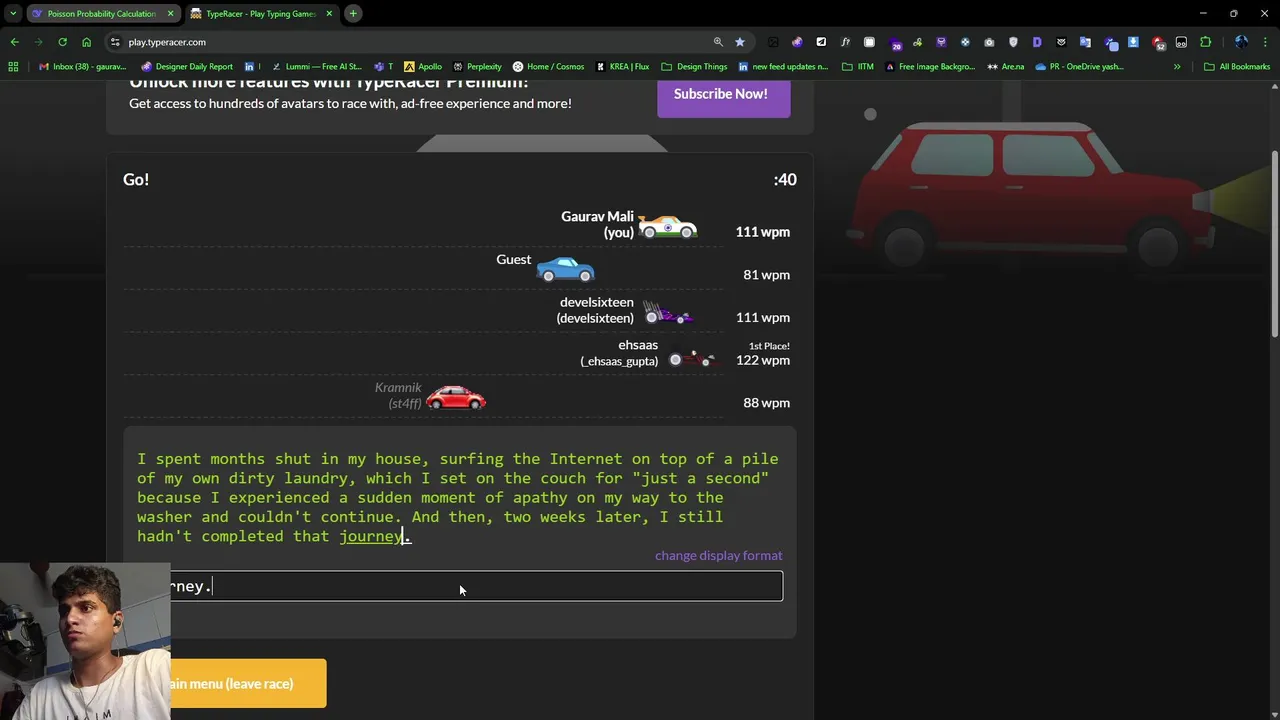Bookmark this page with the star icon
The height and width of the screenshot is (720, 1280).
click(x=740, y=42)
